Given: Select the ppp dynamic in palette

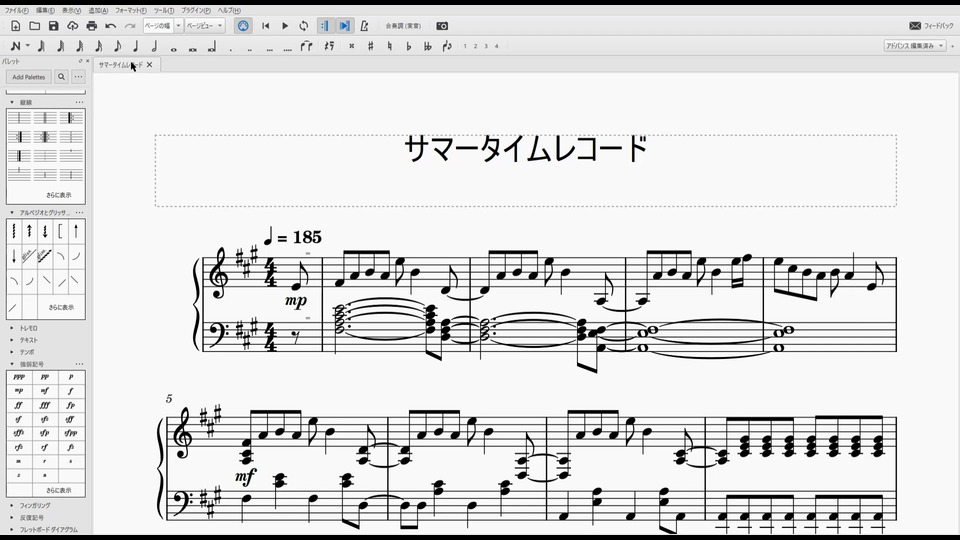Looking at the screenshot, I should (19, 377).
